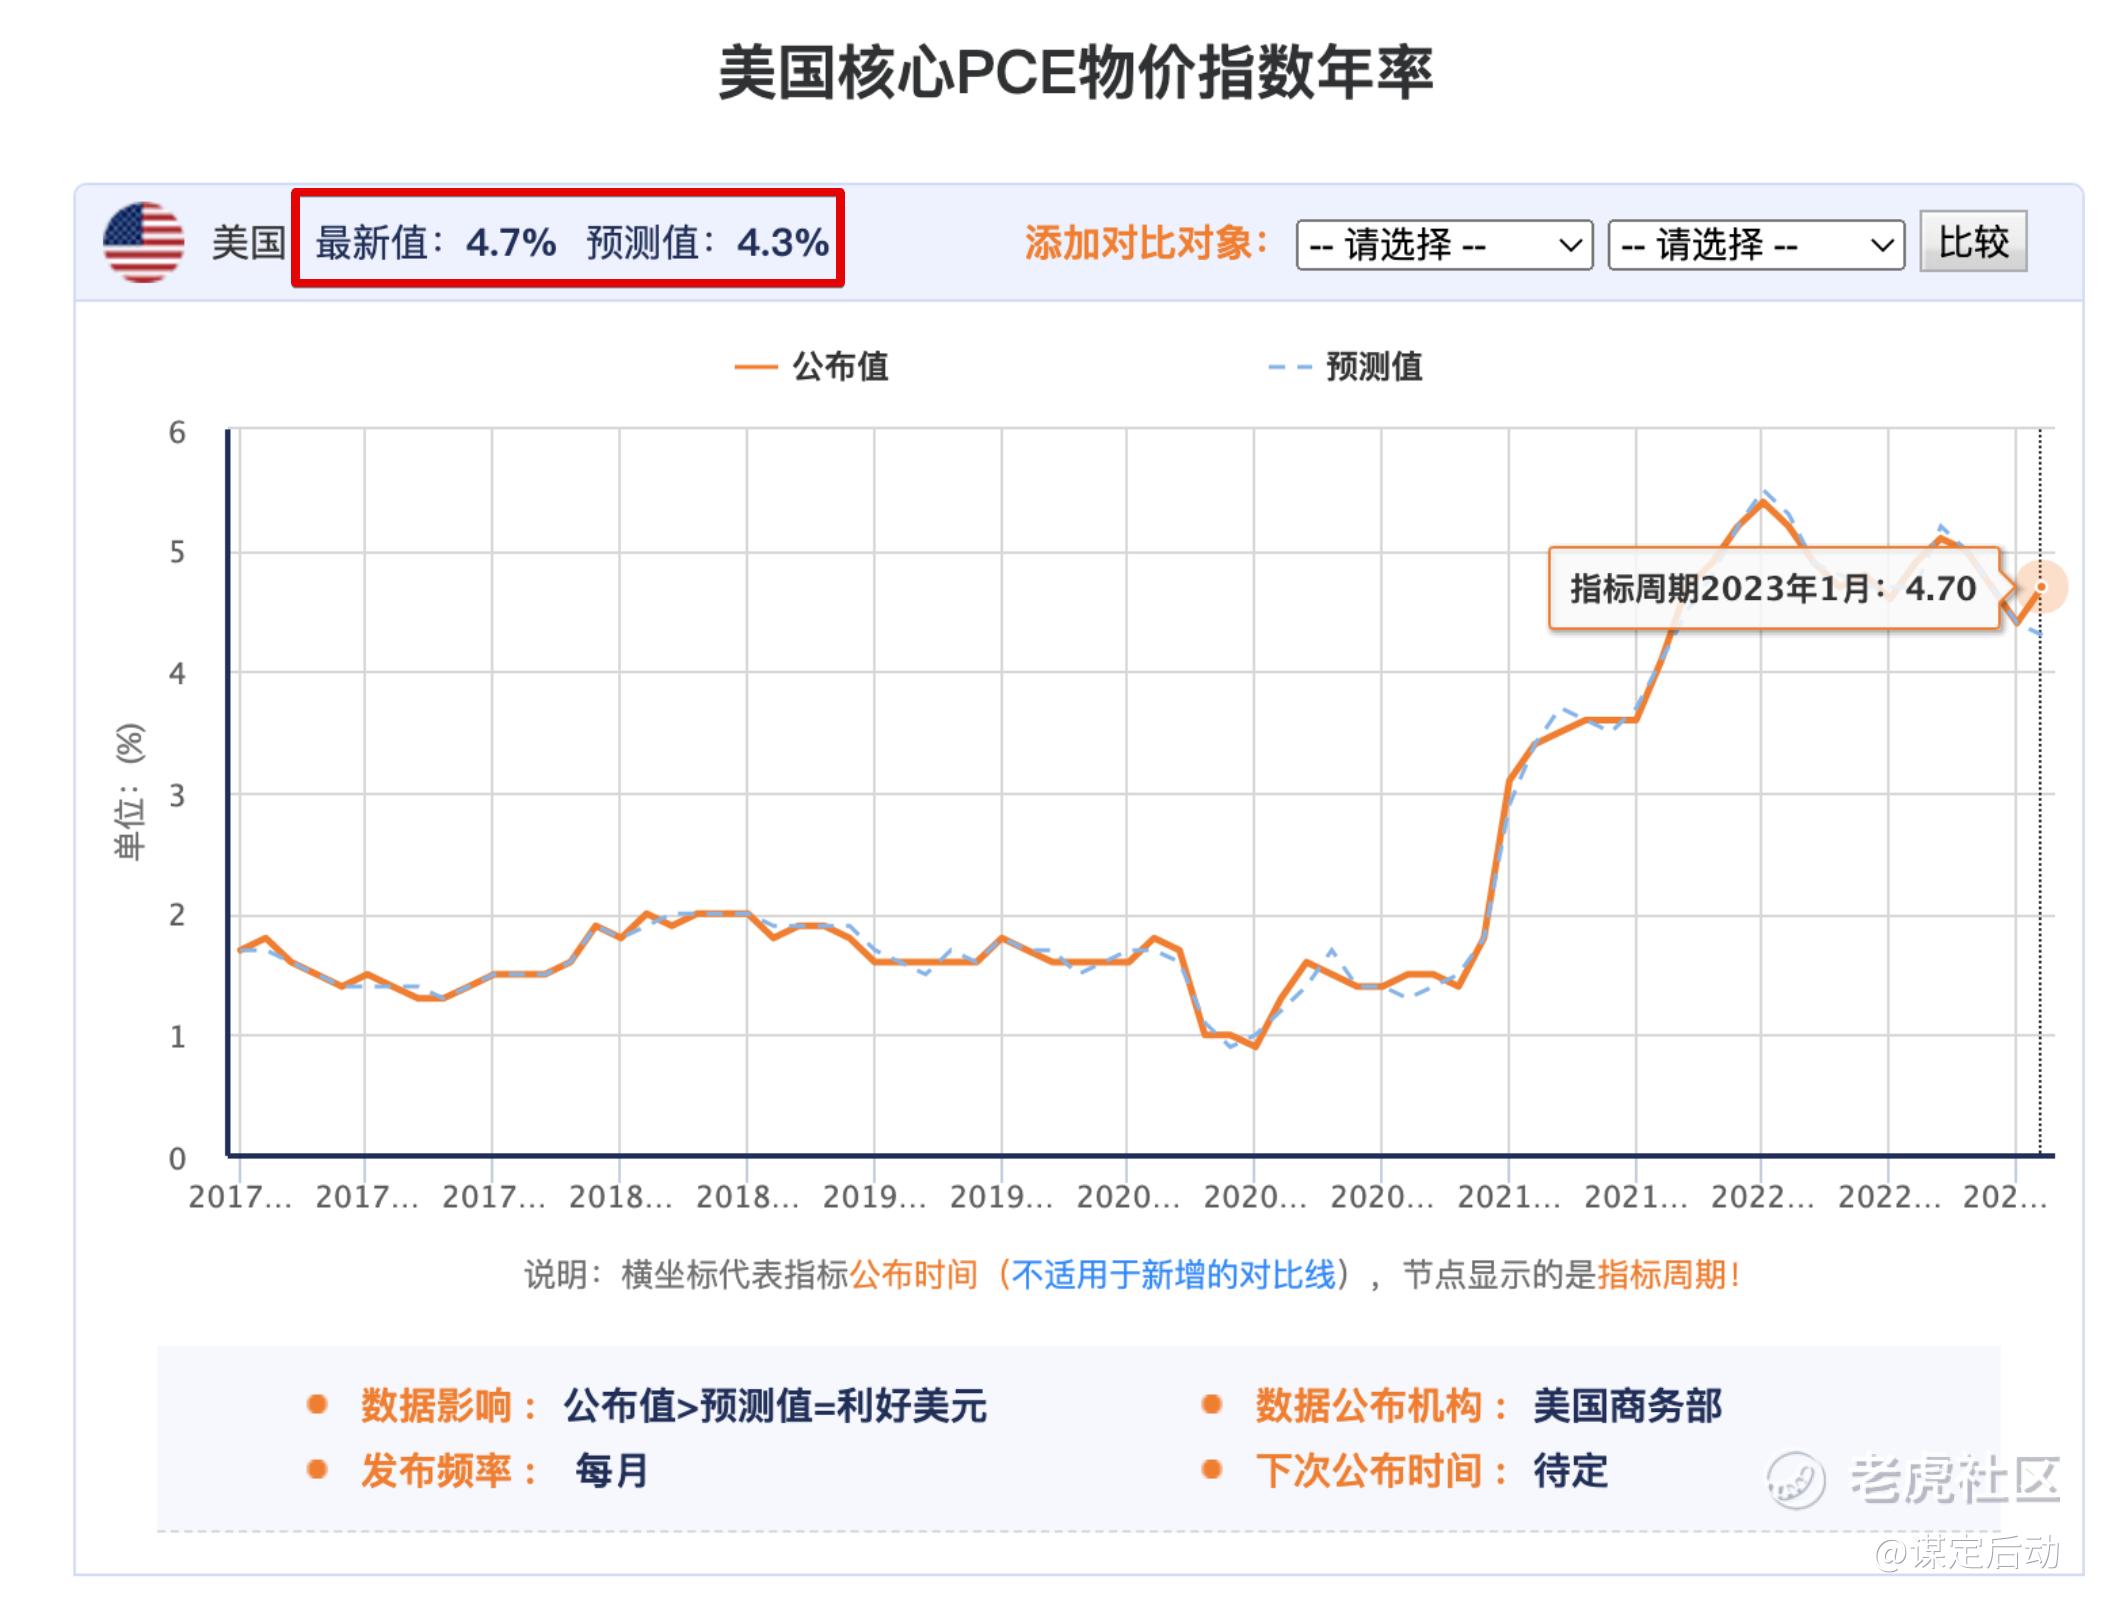Click the highlighted January 2023 data point
Viewport: 2102px width, 1602px height.
click(x=2041, y=587)
